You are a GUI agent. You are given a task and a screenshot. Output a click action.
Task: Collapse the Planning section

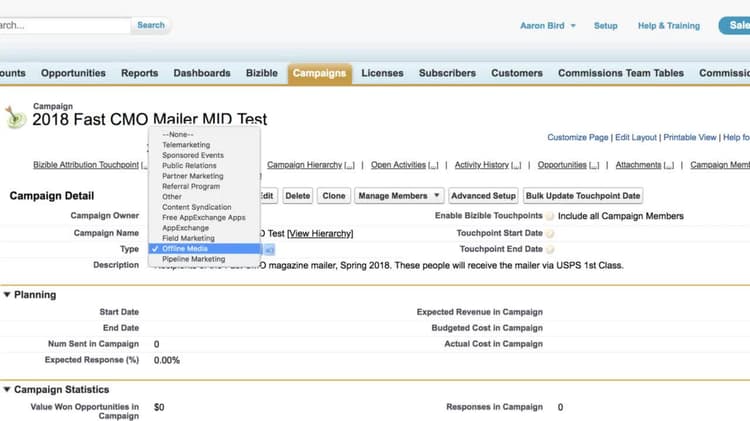[7, 295]
